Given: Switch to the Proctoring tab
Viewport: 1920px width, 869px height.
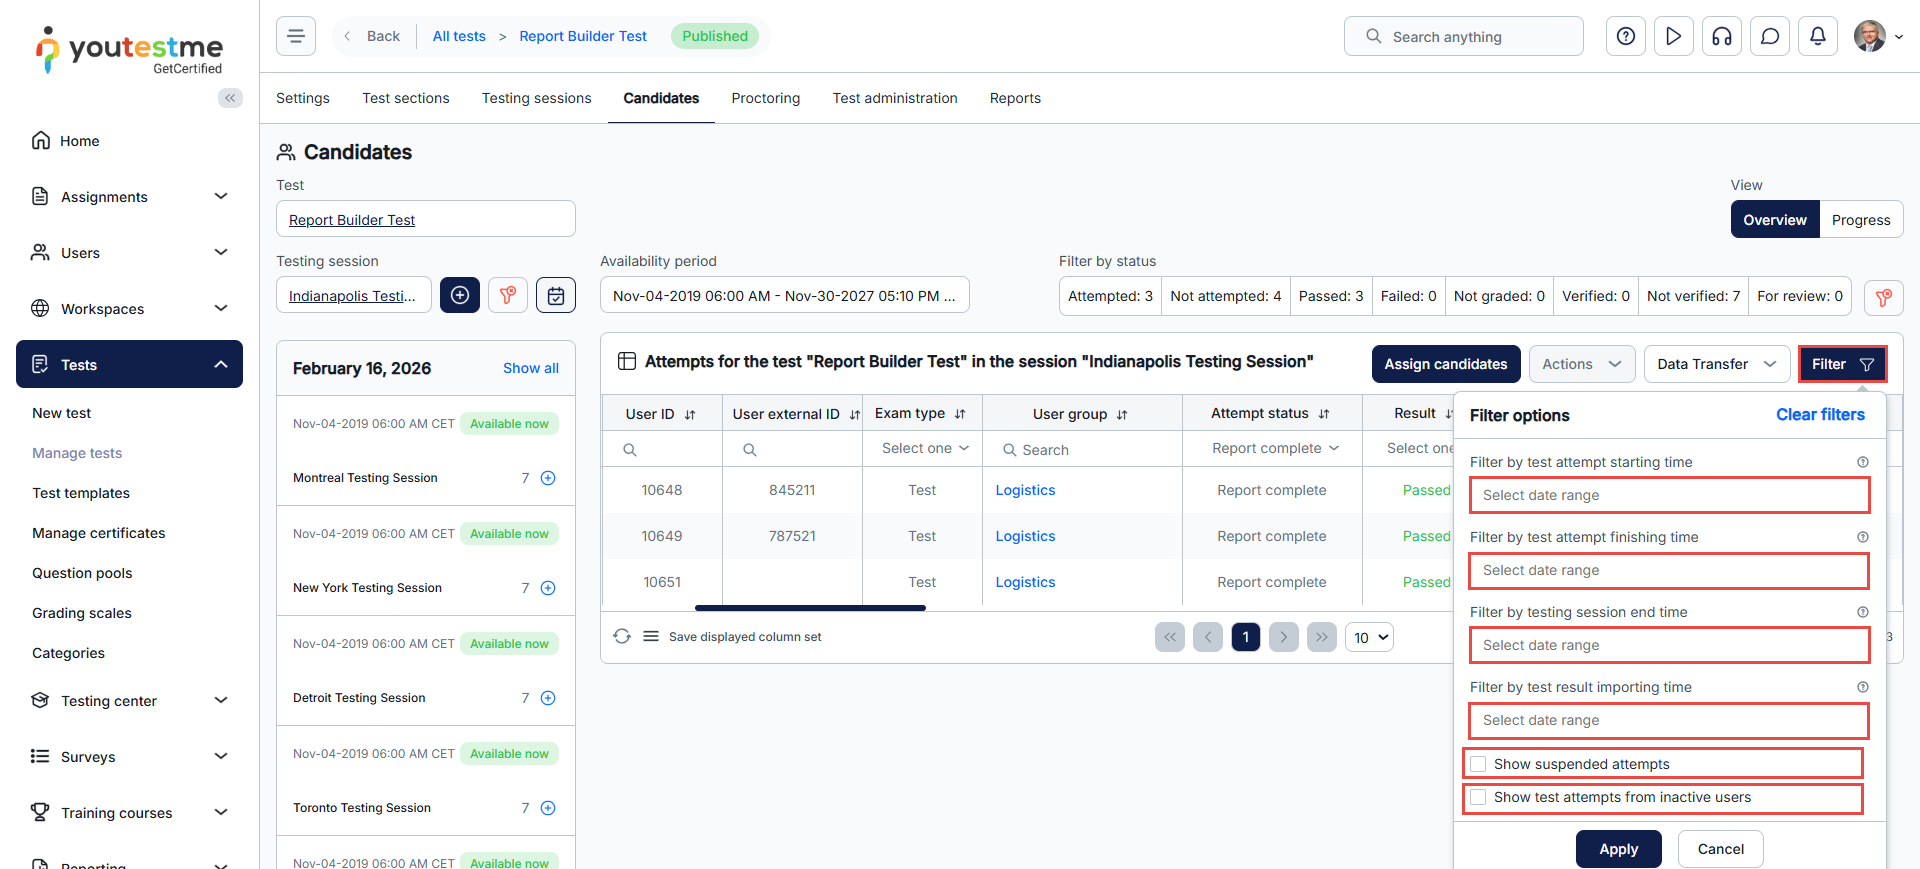Looking at the screenshot, I should pos(765,98).
